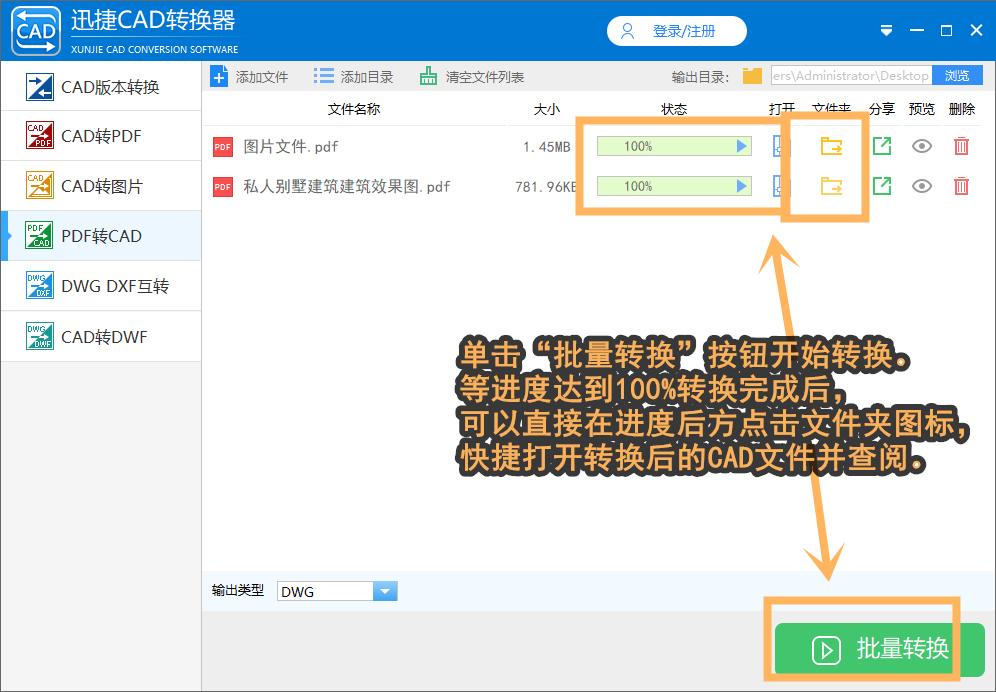Click the dropdown arrow in the title bar
The width and height of the screenshot is (996, 692).
point(886,30)
